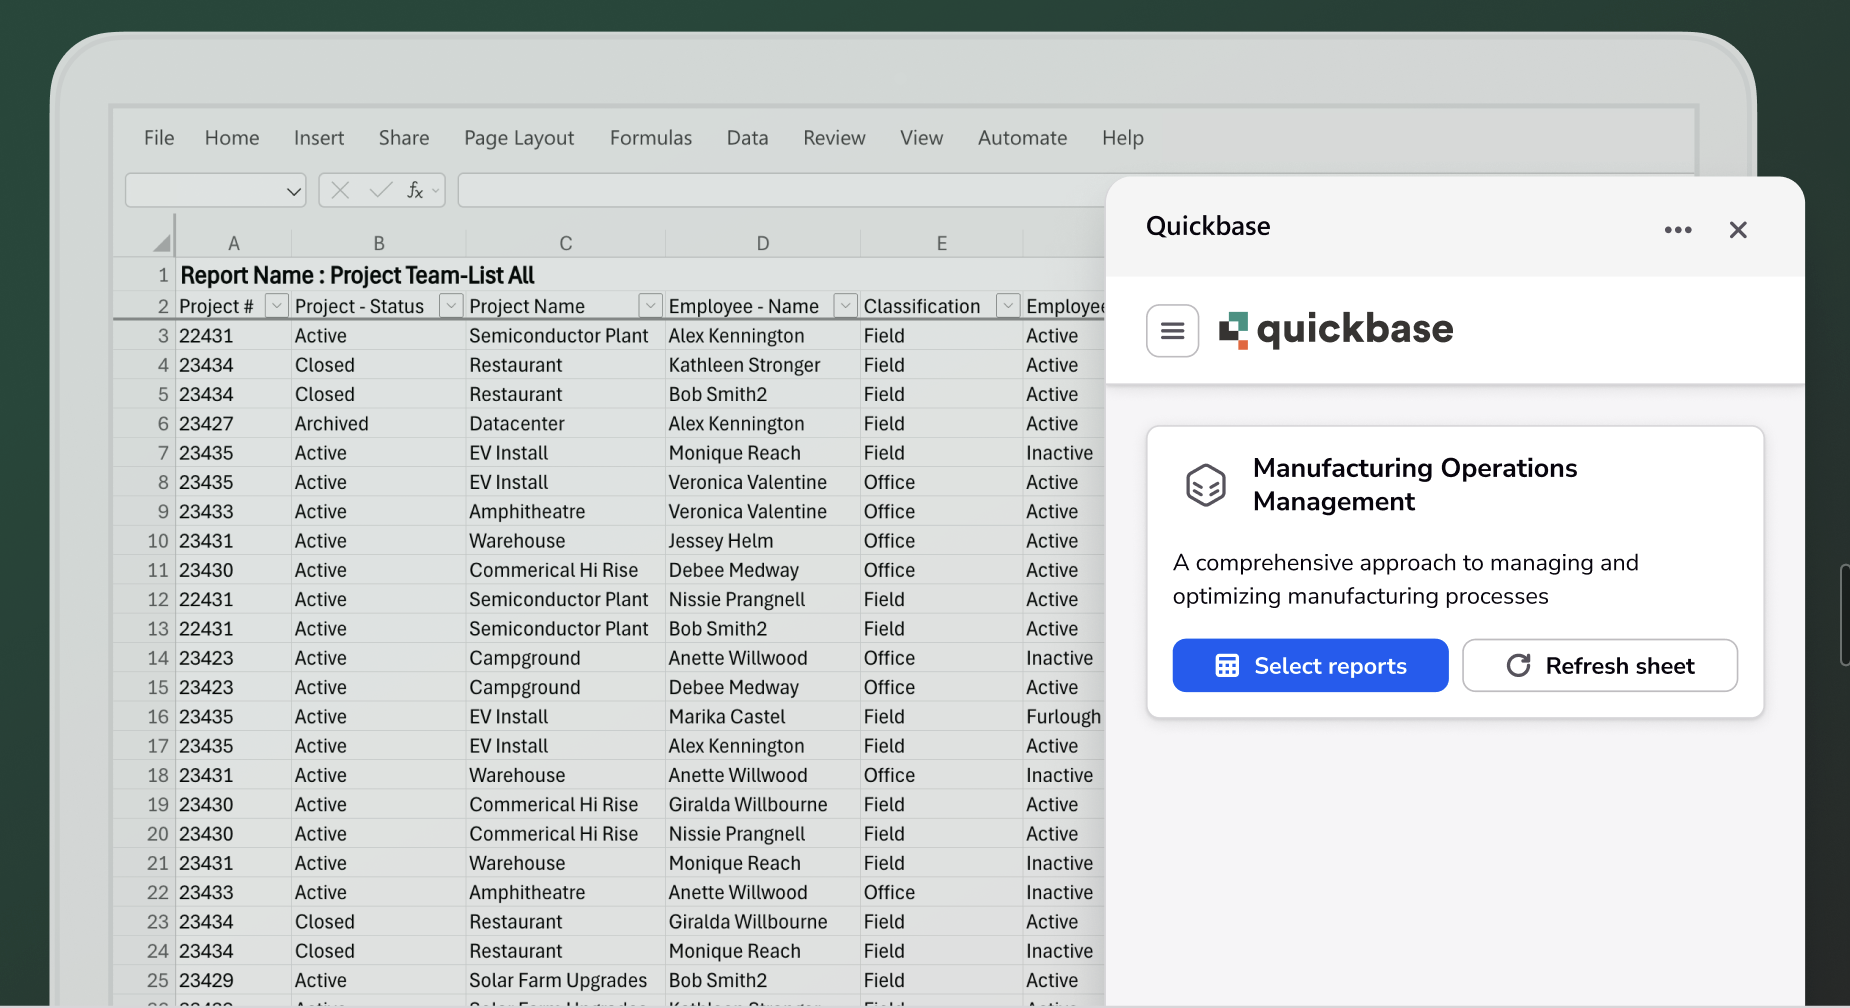The image size is (1850, 1008).
Task: Open the Data tab
Action: (x=748, y=138)
